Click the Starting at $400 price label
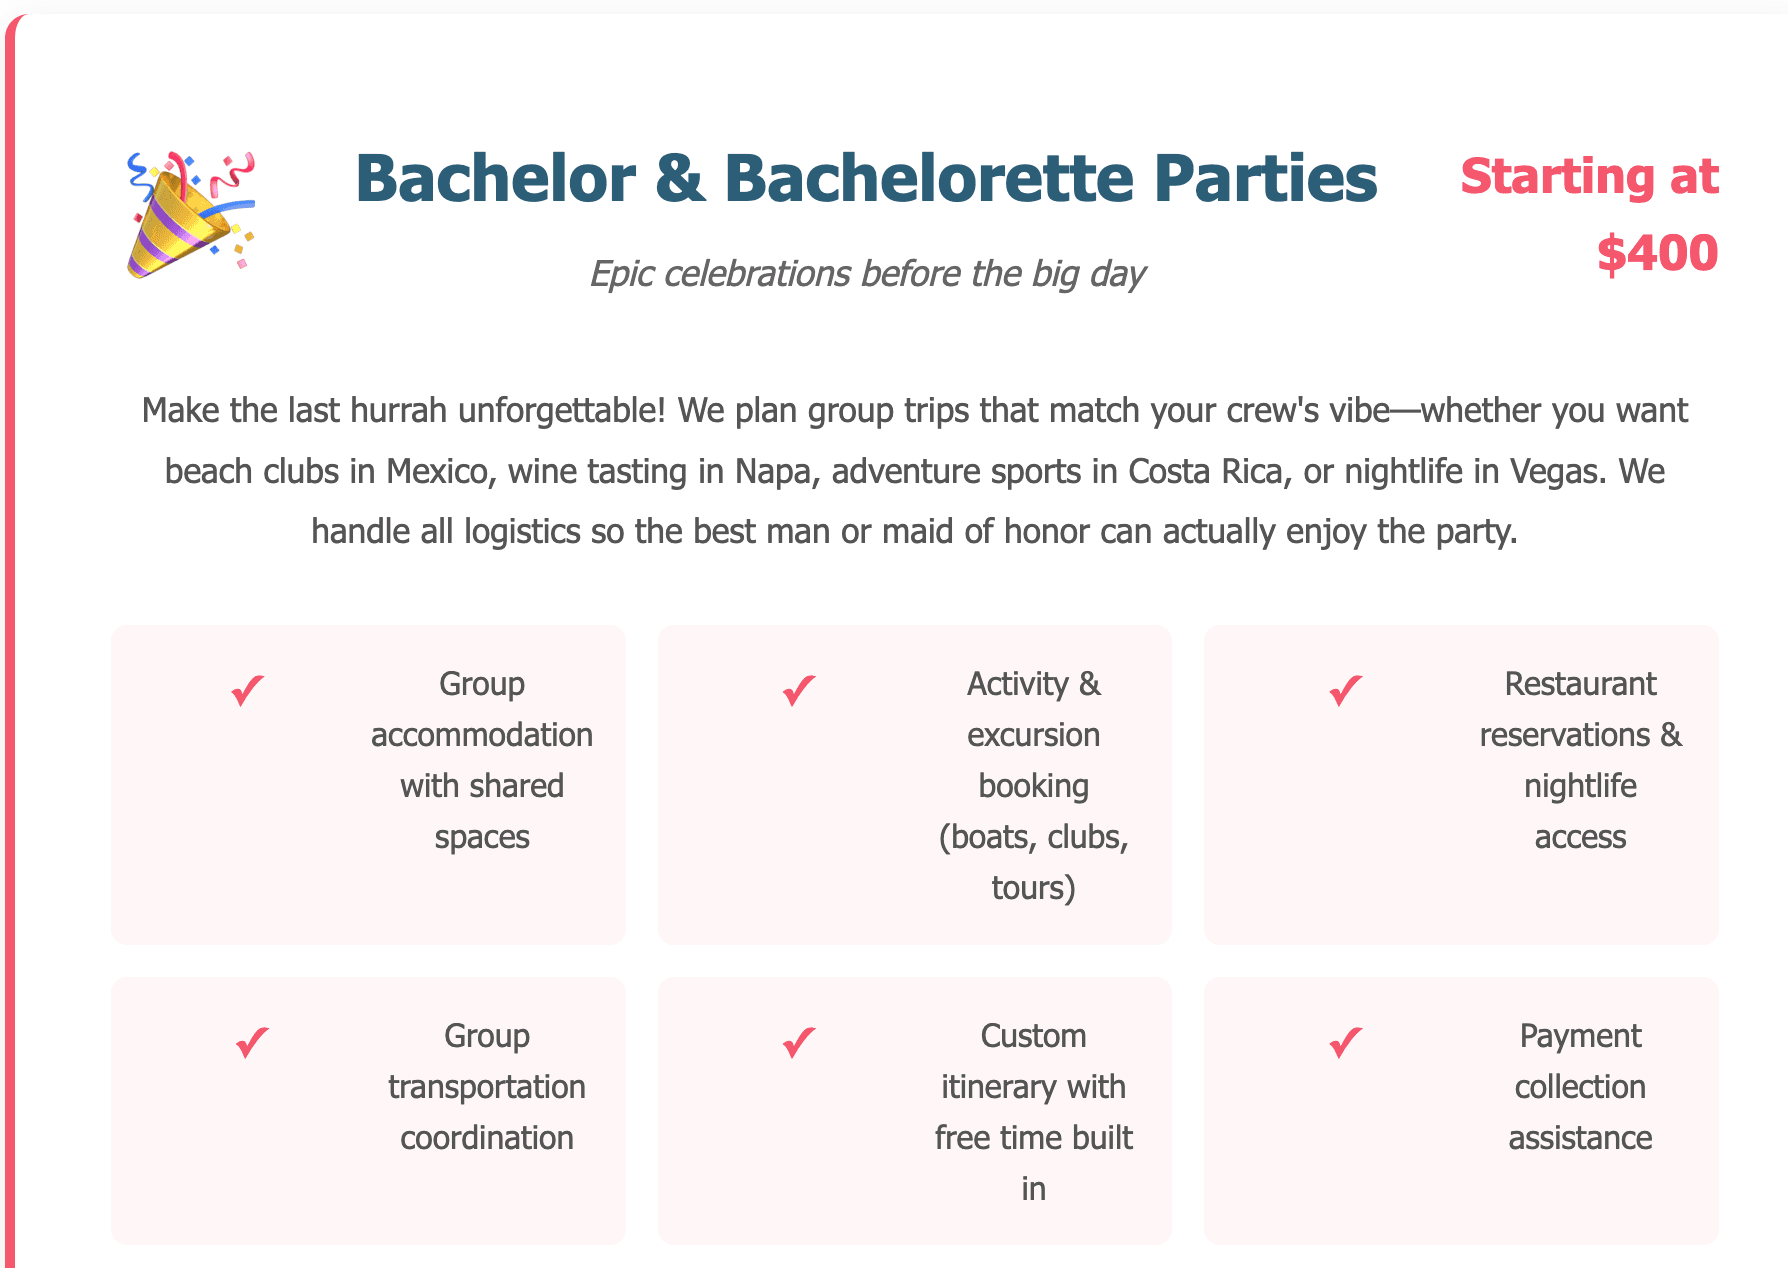The image size is (1788, 1268). click(1589, 214)
